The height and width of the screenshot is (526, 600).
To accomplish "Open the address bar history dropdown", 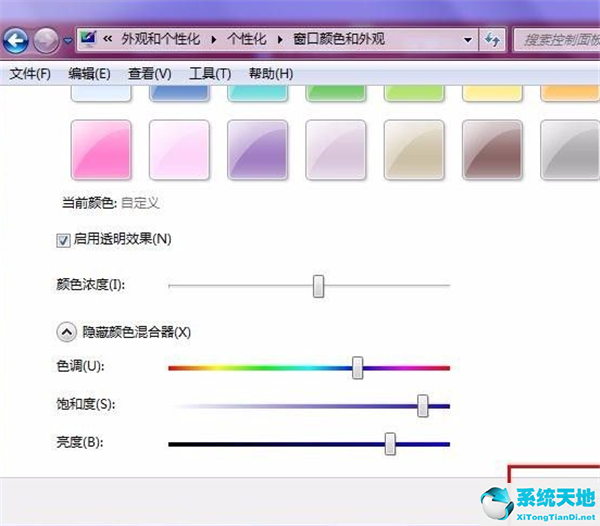I will 468,39.
